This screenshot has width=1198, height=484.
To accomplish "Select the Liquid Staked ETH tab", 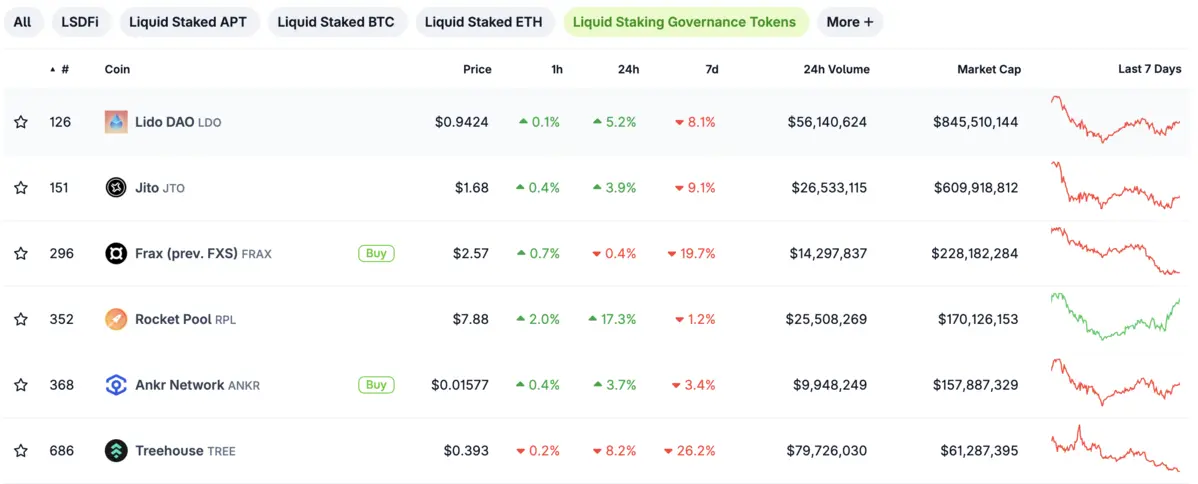I will tap(484, 22).
